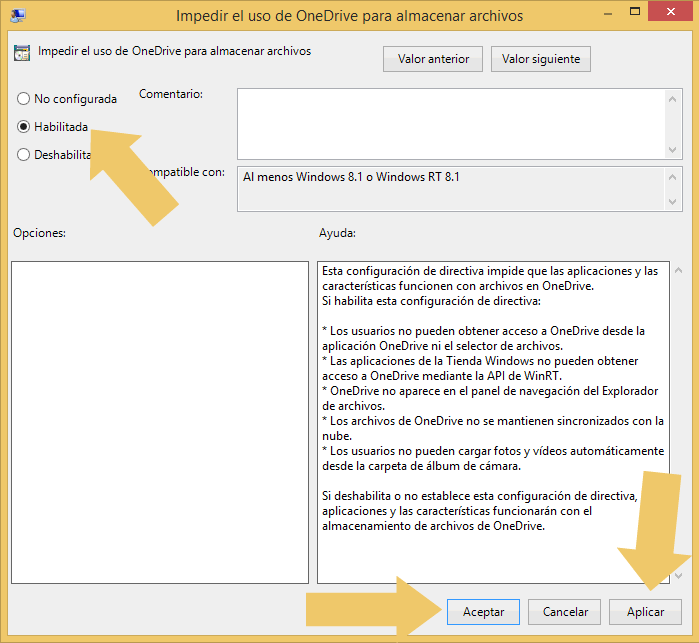Viewport: 699px width, 643px height.
Task: Select the Habilitada radio option
Action: (x=24, y=127)
